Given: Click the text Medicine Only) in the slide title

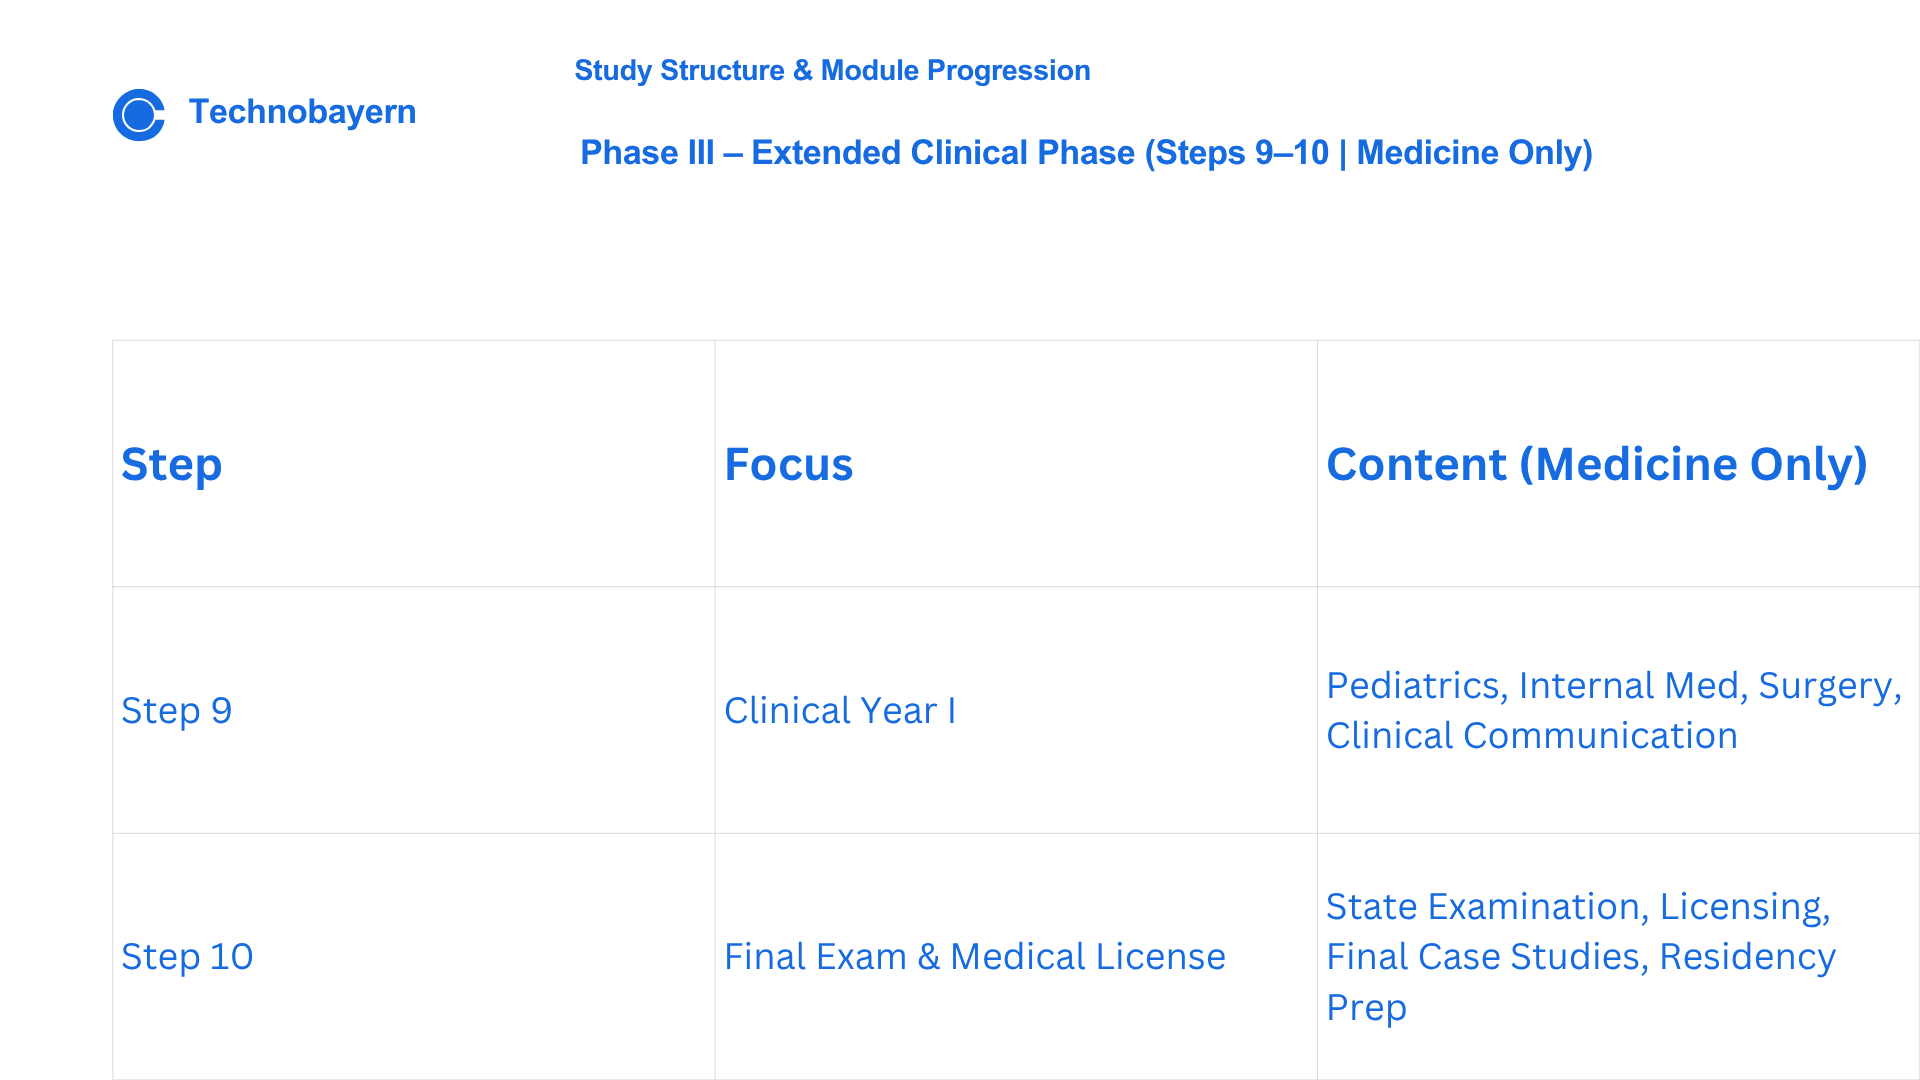Looking at the screenshot, I should point(1474,153).
